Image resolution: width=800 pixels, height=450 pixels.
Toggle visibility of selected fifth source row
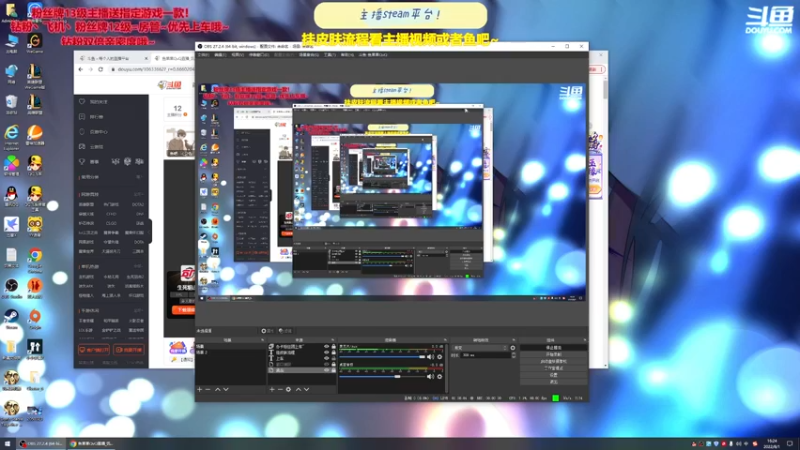[x=327, y=370]
